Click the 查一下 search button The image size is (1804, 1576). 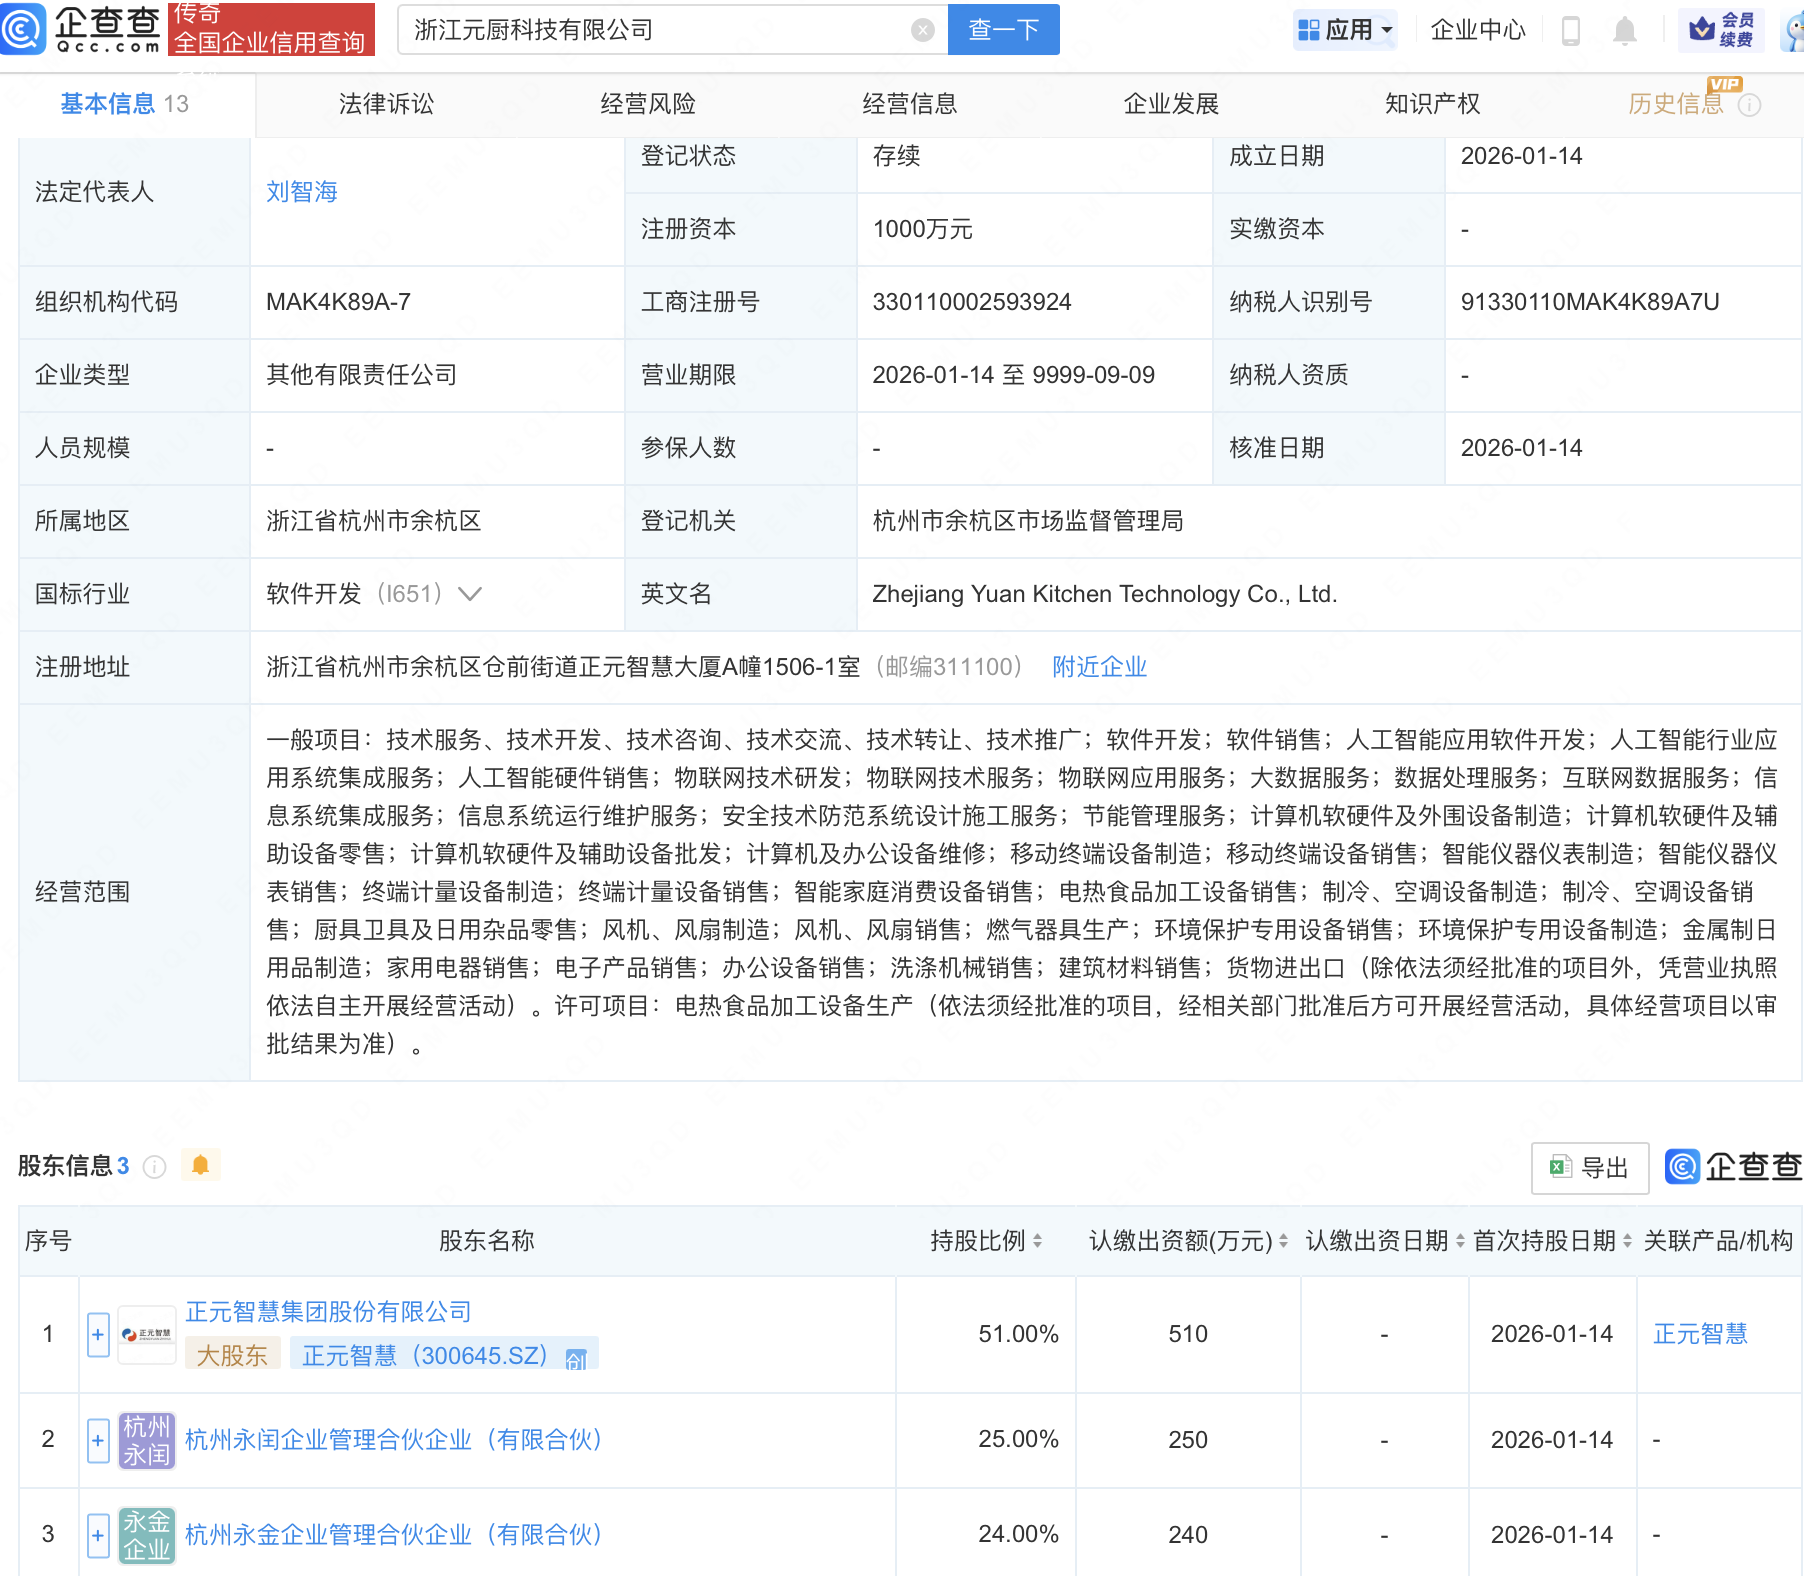click(1002, 29)
